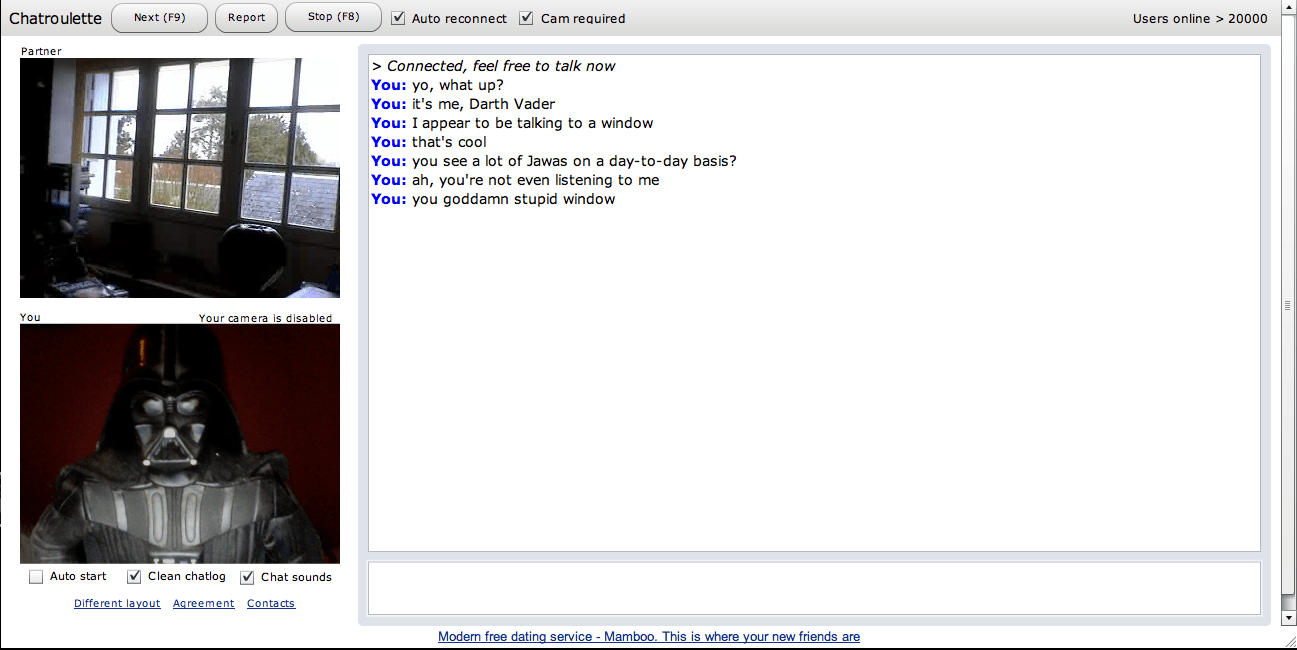Open the Agreement link
Screen dimensions: 1297x650
click(204, 603)
